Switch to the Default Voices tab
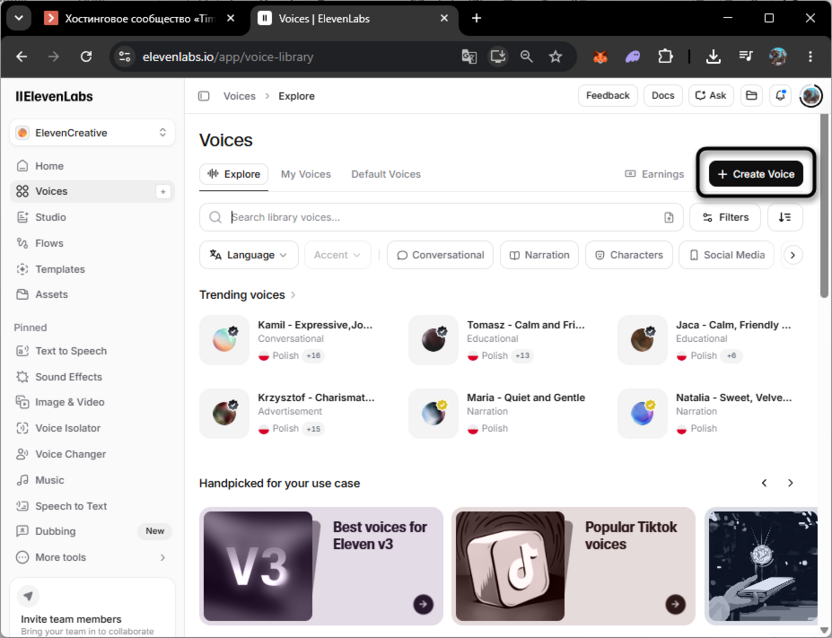 pyautogui.click(x=386, y=174)
